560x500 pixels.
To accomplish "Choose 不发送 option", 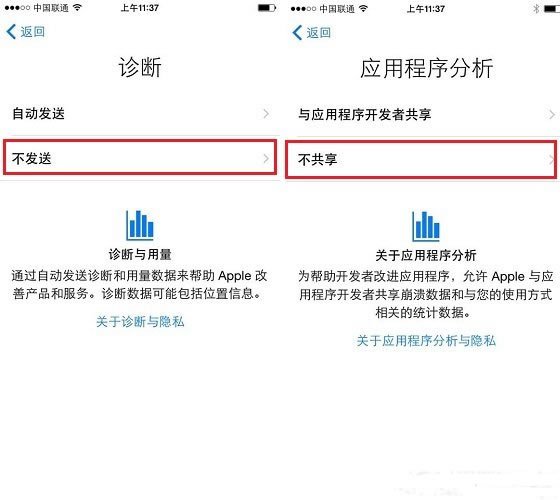I will (x=140, y=158).
